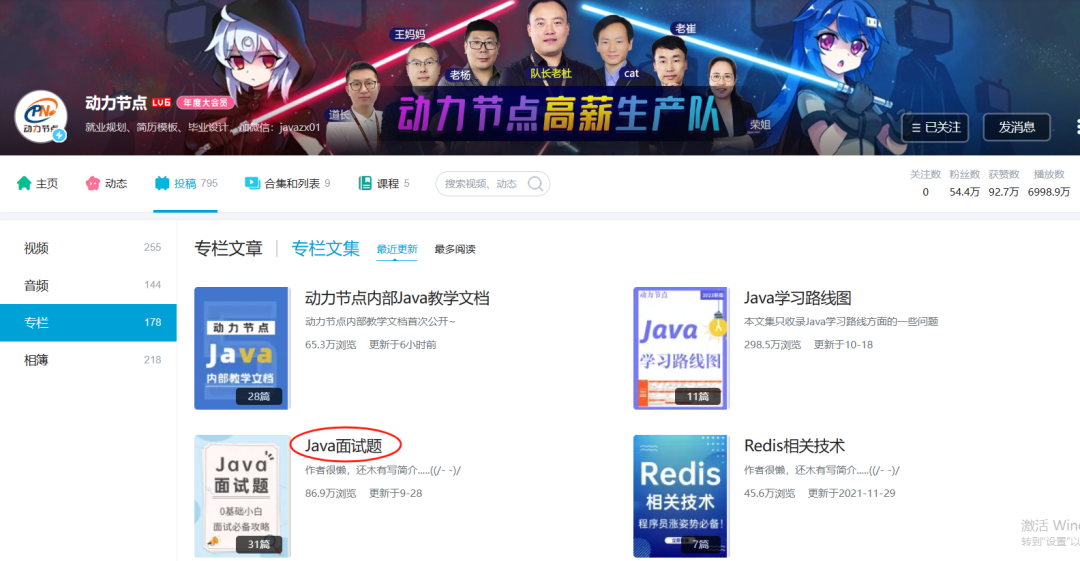This screenshot has width=1080, height=561.
Task: Open the 音频 category in sidebar
Action: coord(37,286)
